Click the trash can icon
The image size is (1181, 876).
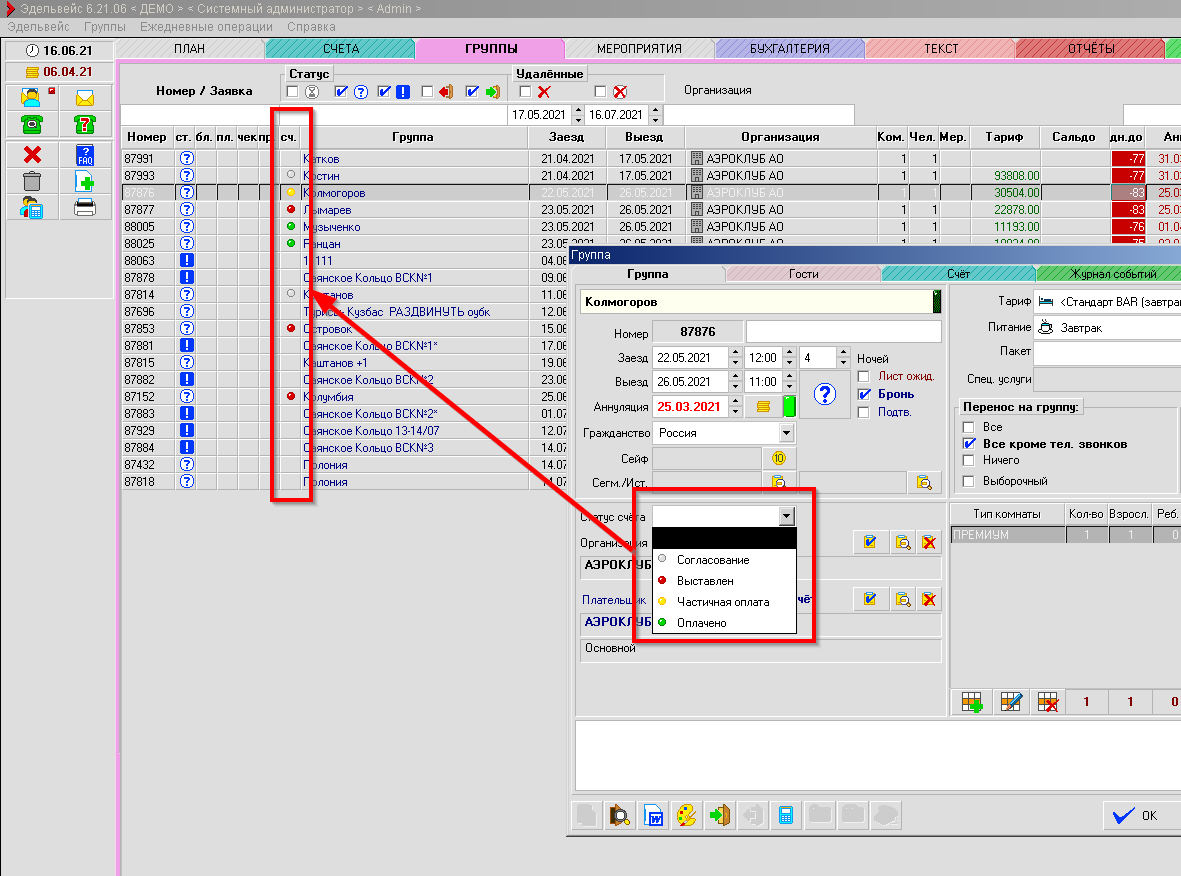click(x=32, y=181)
